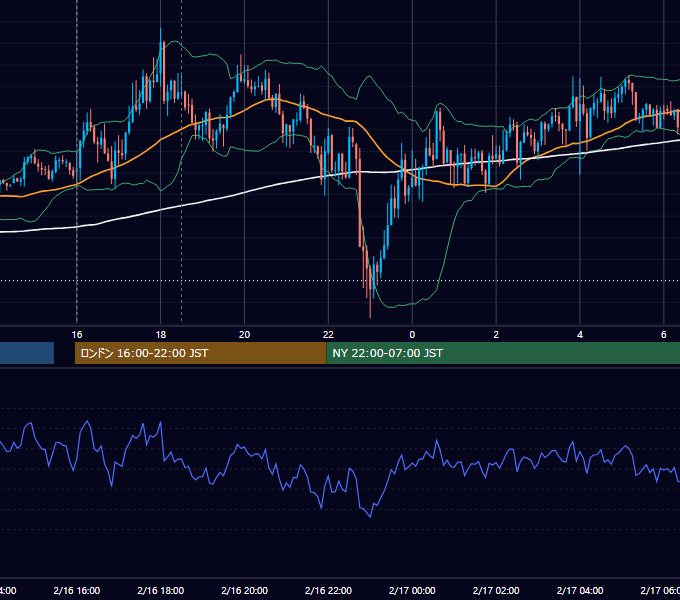Click the 2 hour label on chart axis
This screenshot has width=680, height=600.
coord(496,335)
